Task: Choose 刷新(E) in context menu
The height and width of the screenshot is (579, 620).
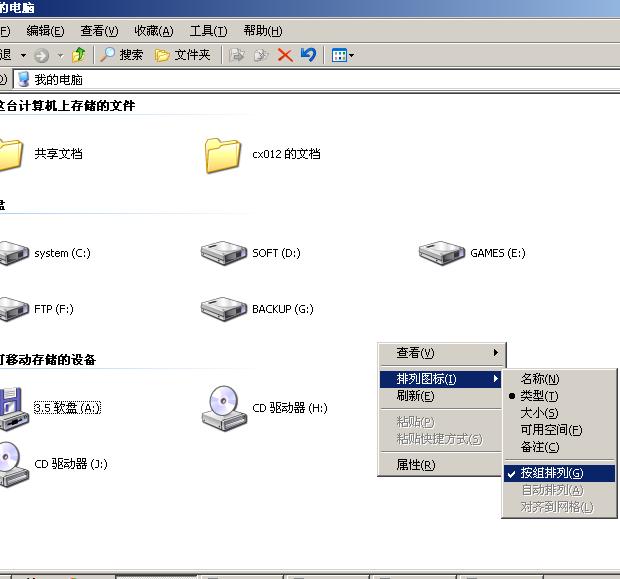Action: pos(440,396)
